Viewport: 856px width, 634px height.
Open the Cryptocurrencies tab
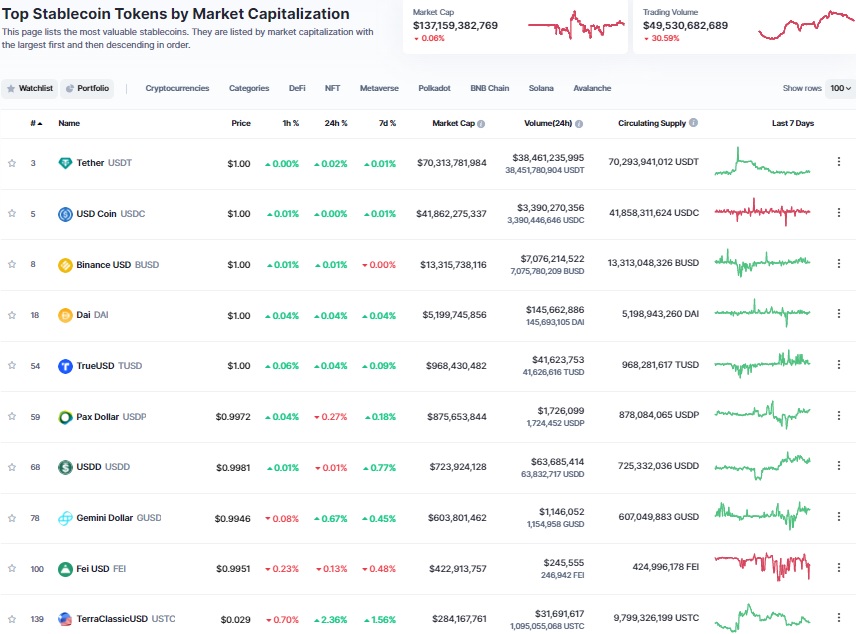coord(177,88)
